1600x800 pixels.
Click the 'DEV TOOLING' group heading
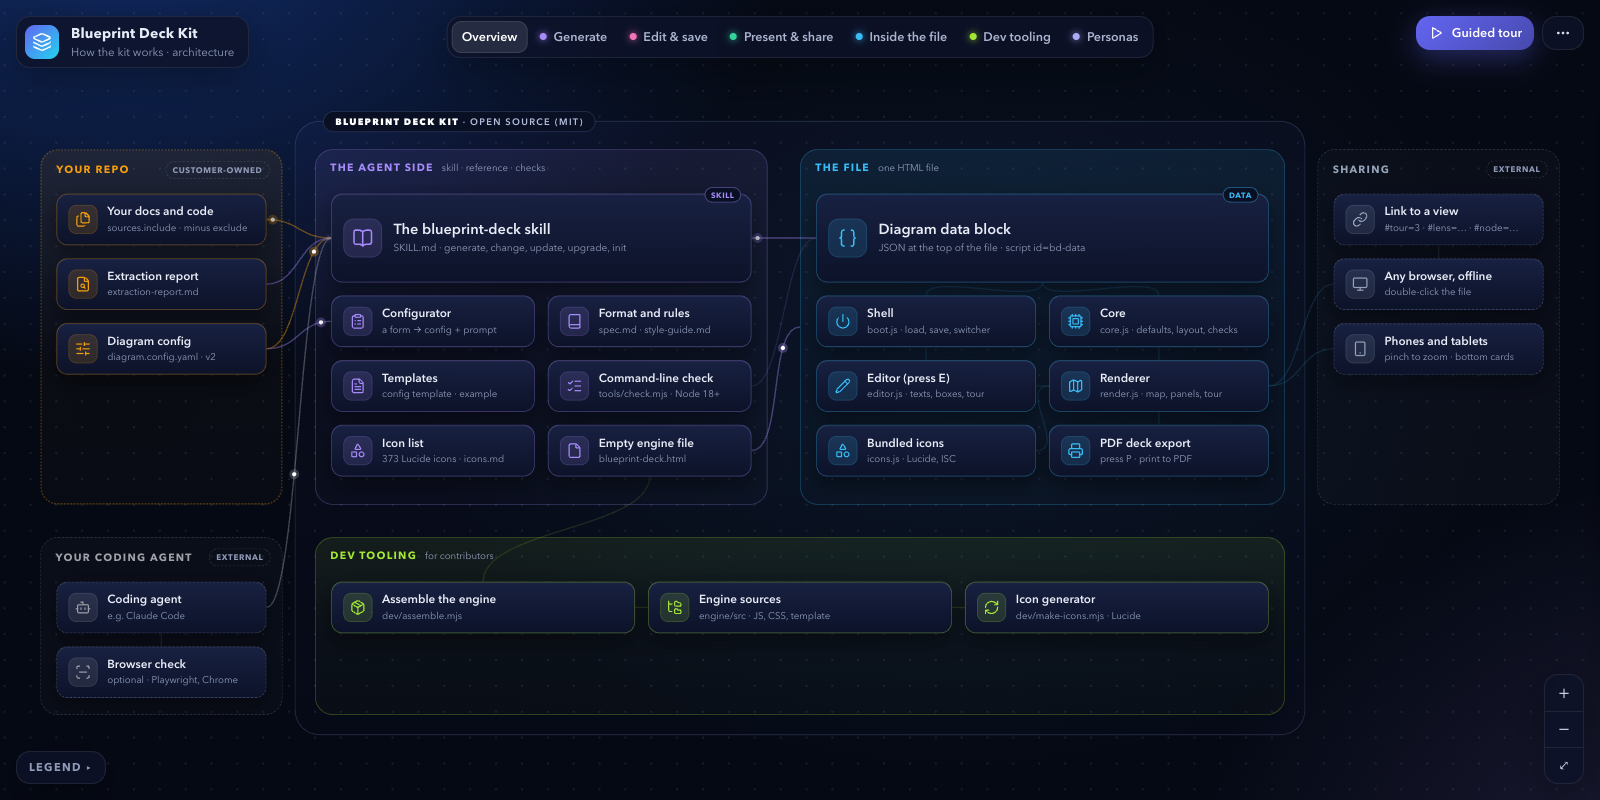pyautogui.click(x=373, y=556)
